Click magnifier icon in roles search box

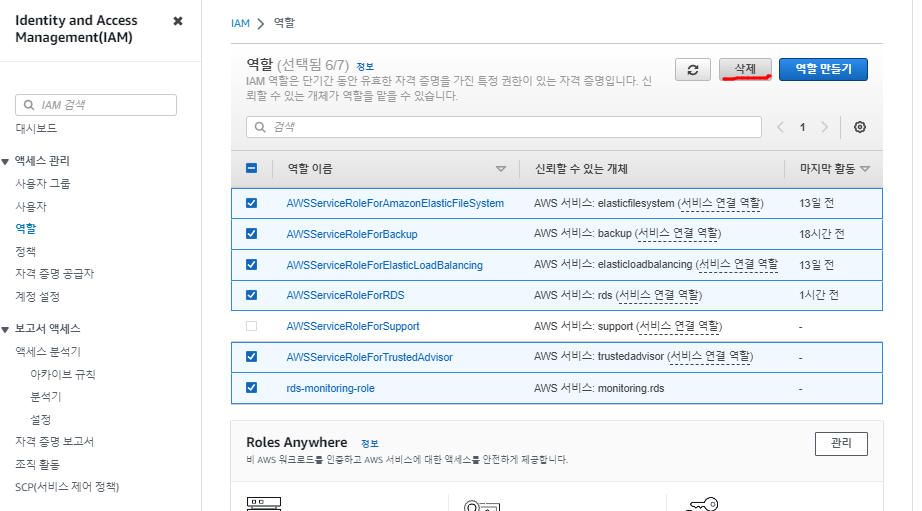[x=260, y=127]
